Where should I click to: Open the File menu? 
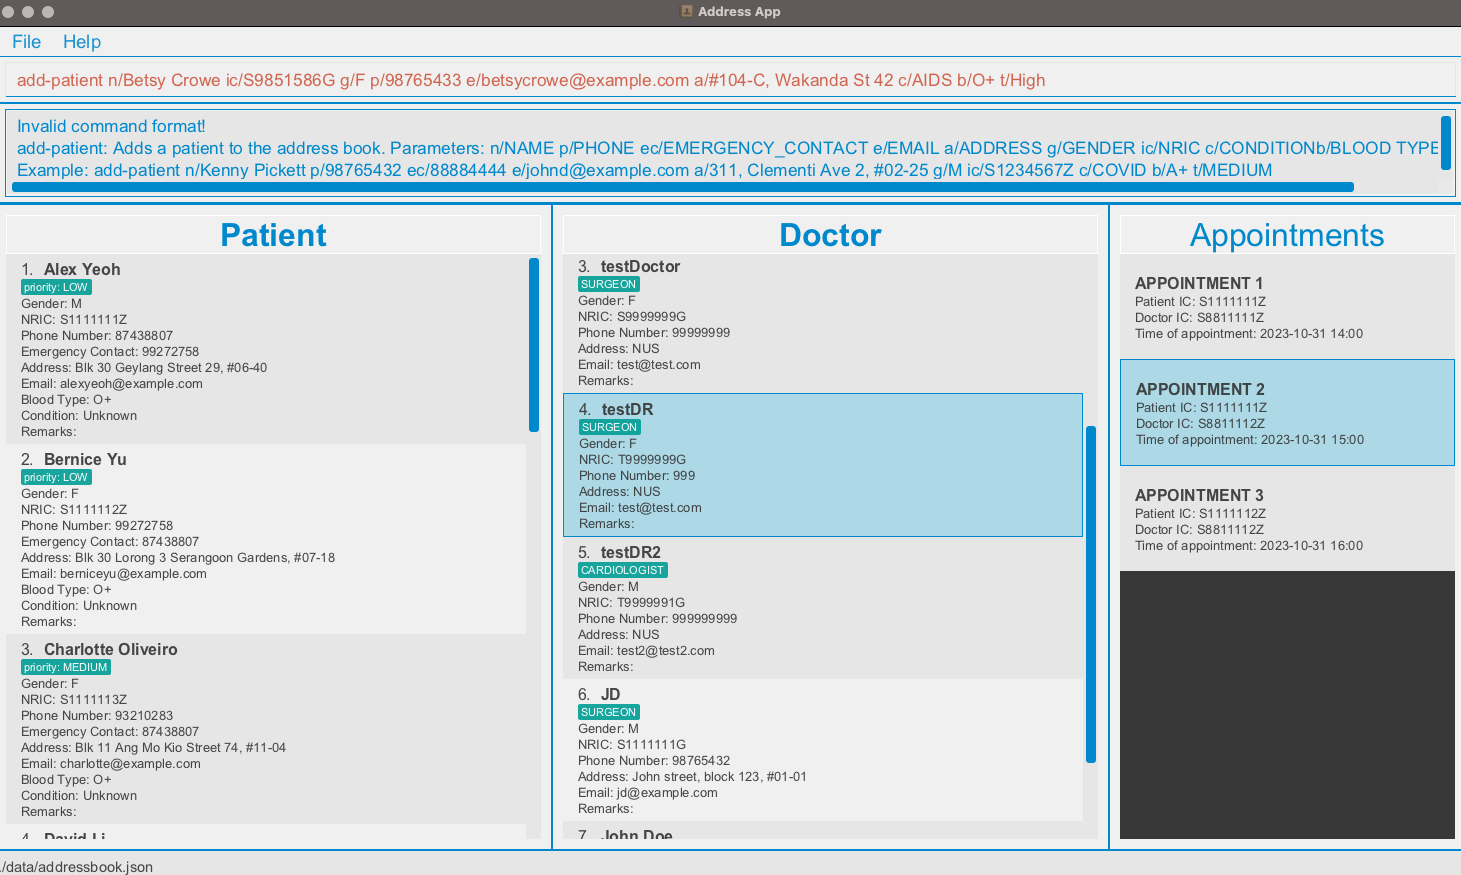point(26,42)
